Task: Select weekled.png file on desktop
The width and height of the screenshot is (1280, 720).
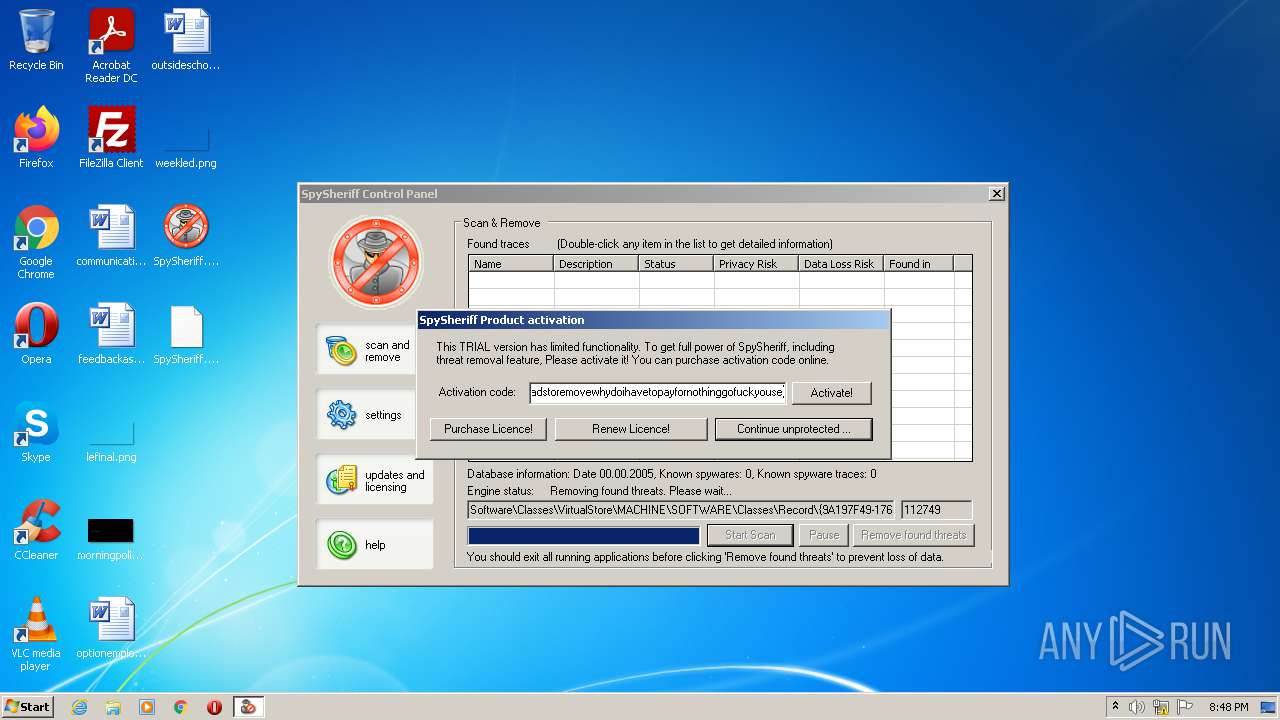Action: [x=186, y=148]
